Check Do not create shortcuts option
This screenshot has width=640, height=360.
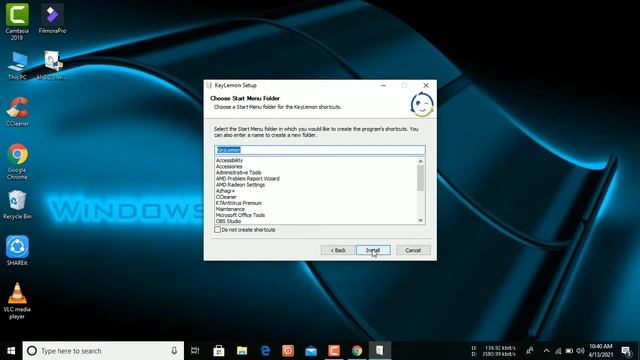click(218, 230)
